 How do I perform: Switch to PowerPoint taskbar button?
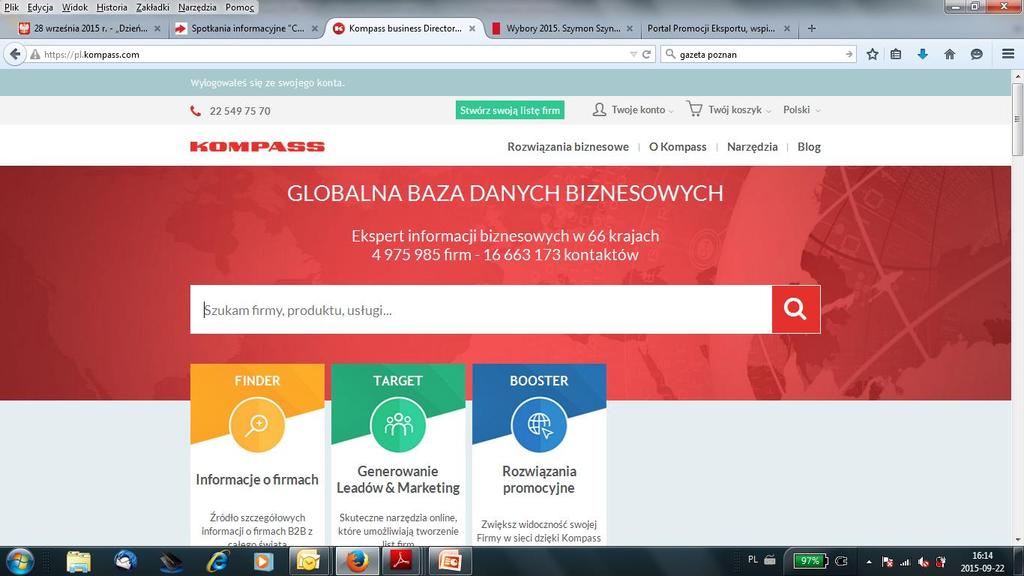(x=449, y=562)
